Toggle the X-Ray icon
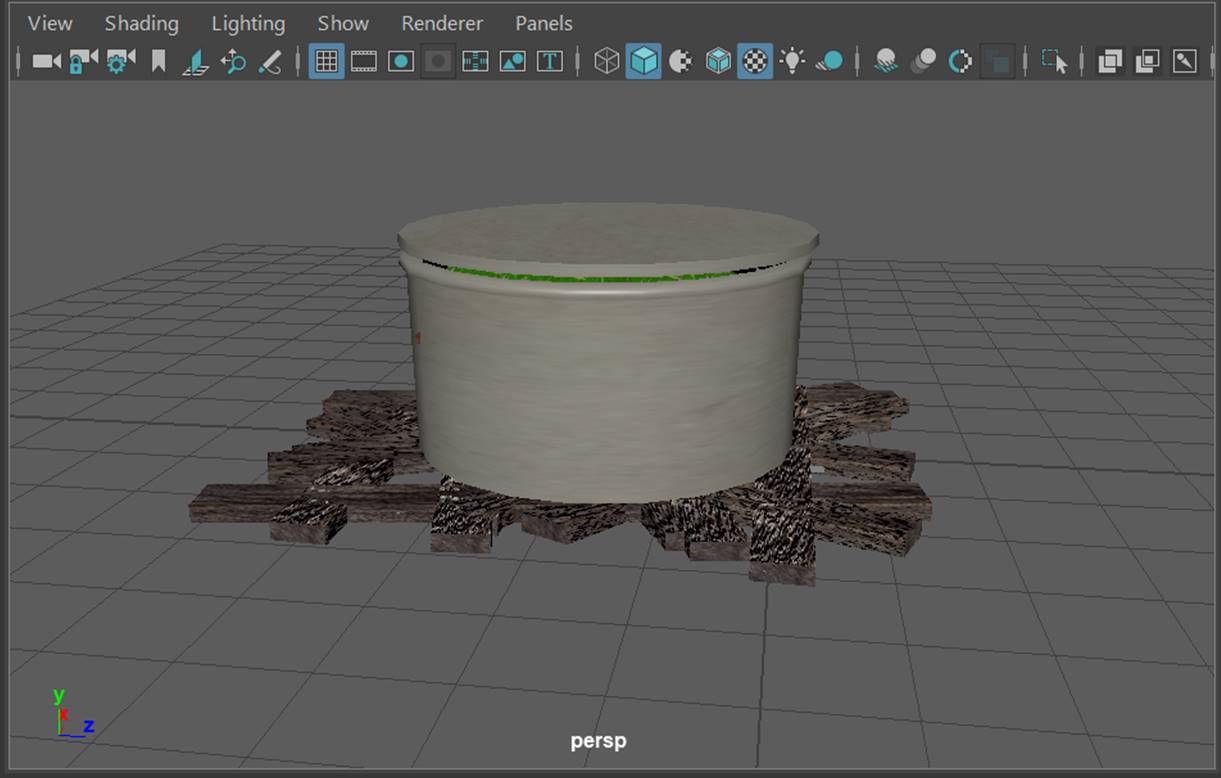1221x778 pixels. (1109, 61)
